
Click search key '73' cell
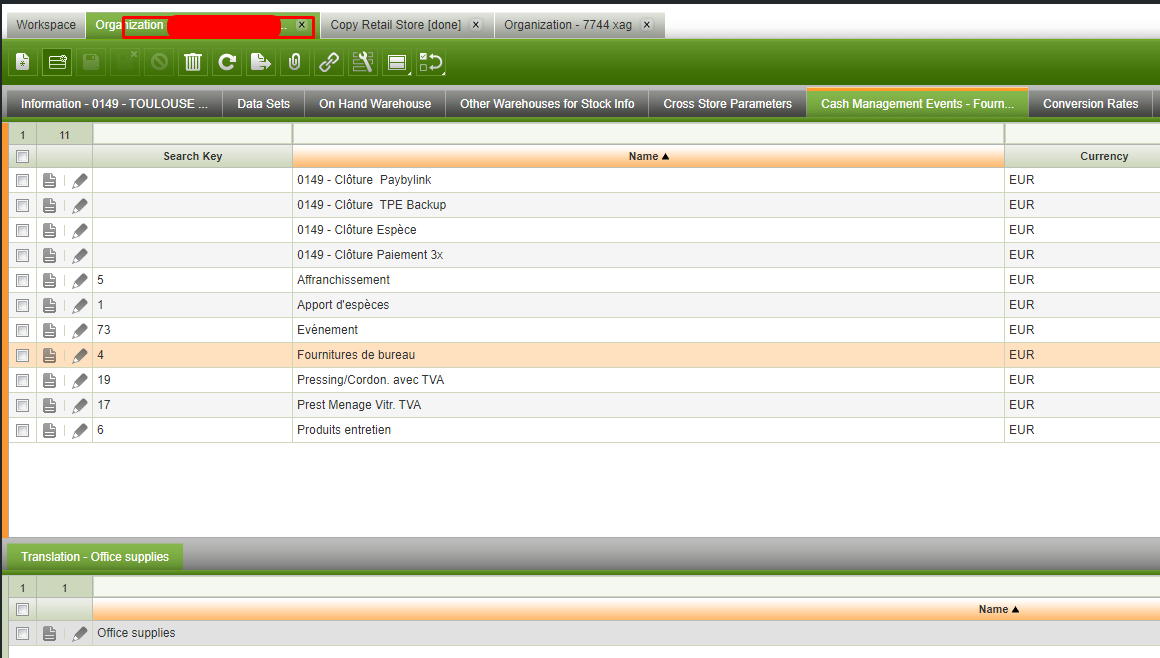click(x=192, y=330)
